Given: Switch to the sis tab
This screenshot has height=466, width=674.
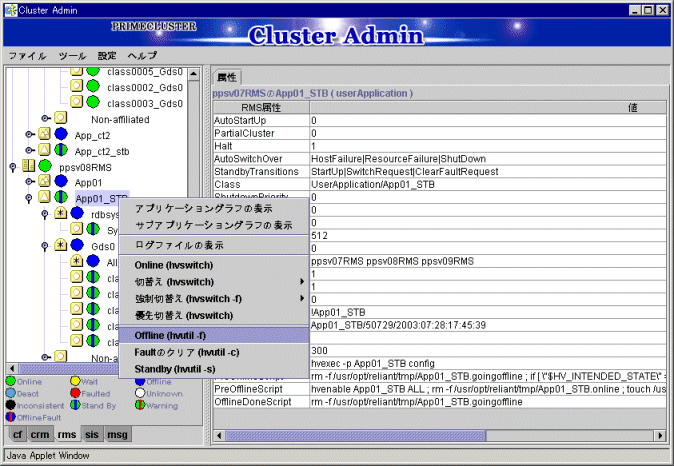Looking at the screenshot, I should click(x=92, y=435).
